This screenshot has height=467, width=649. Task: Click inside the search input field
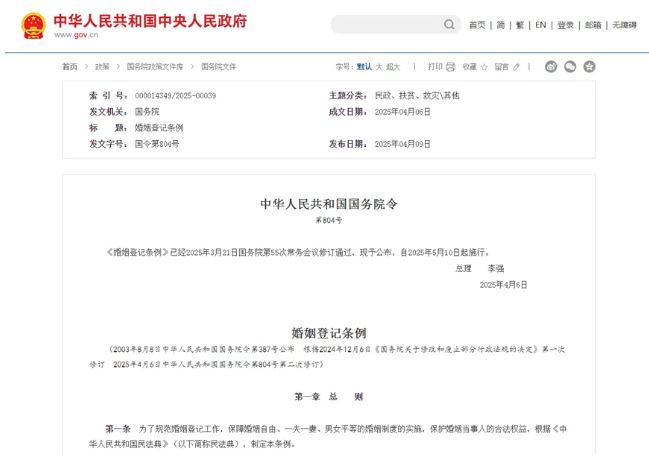point(385,25)
